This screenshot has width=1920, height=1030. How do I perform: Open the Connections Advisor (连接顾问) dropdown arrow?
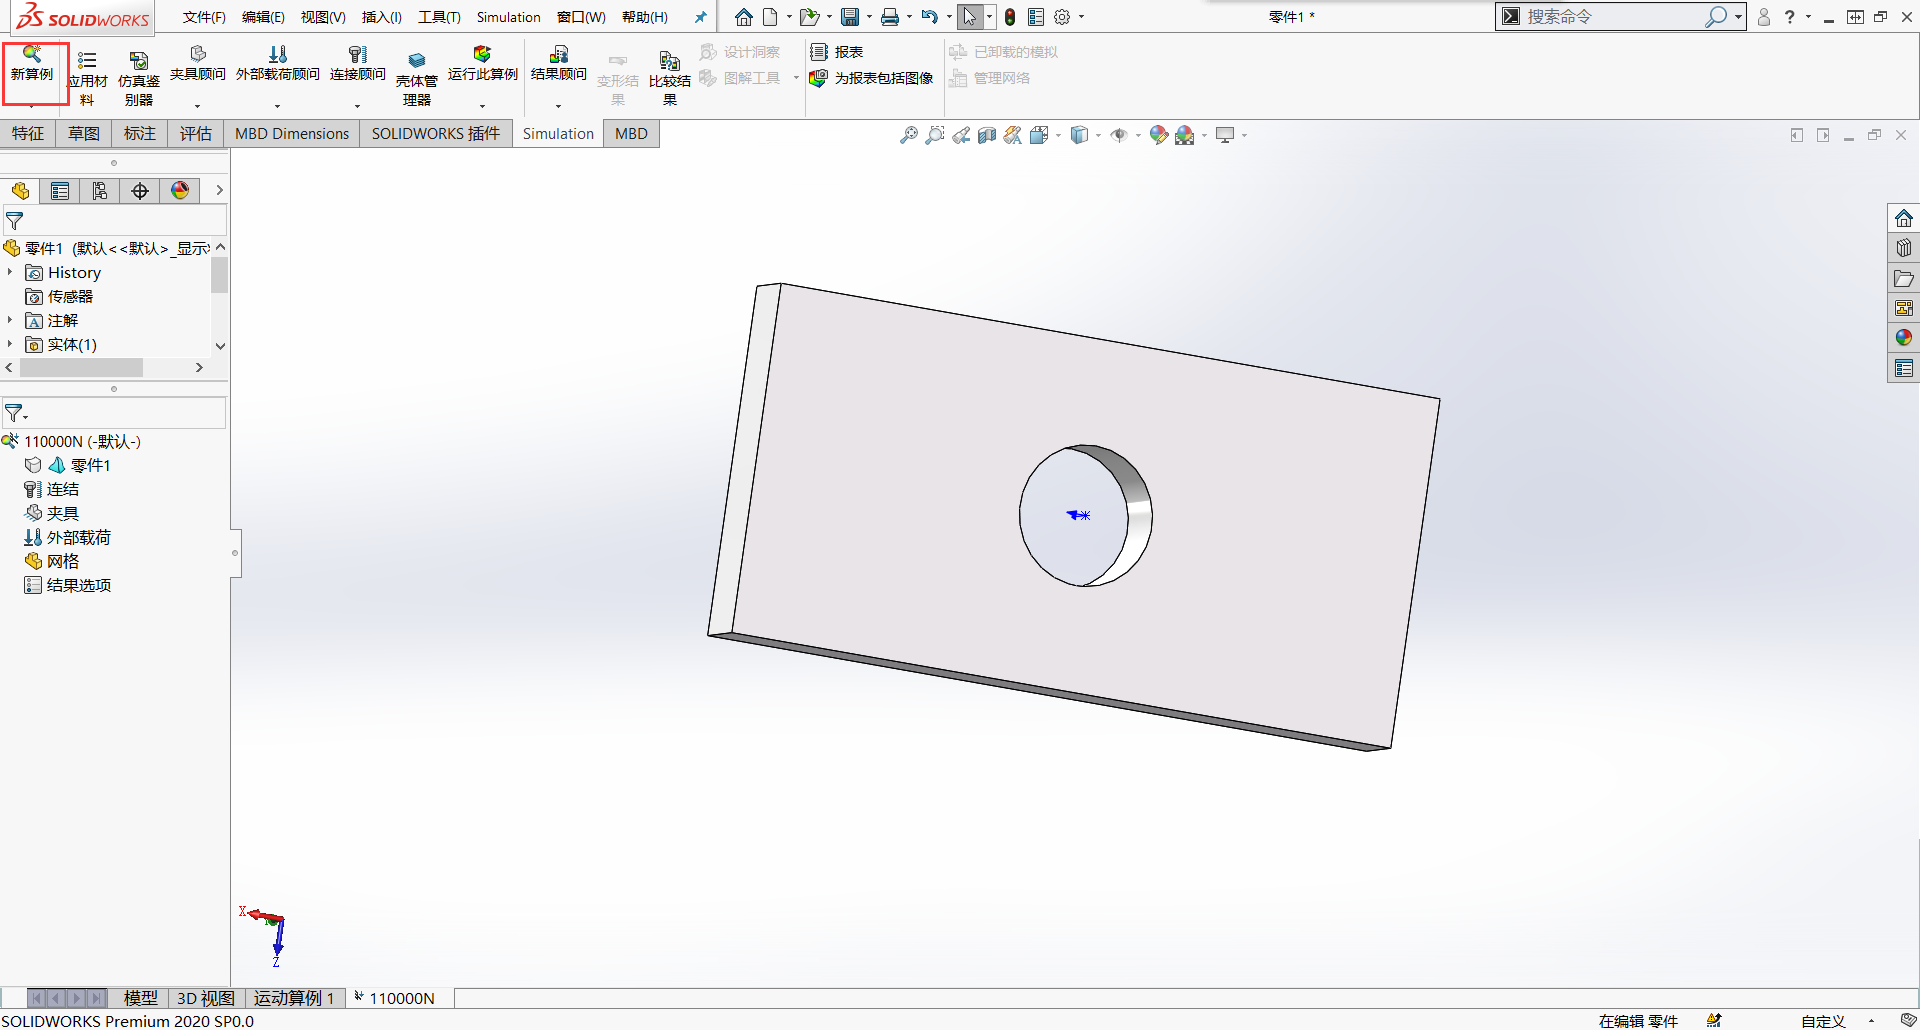coord(357,106)
